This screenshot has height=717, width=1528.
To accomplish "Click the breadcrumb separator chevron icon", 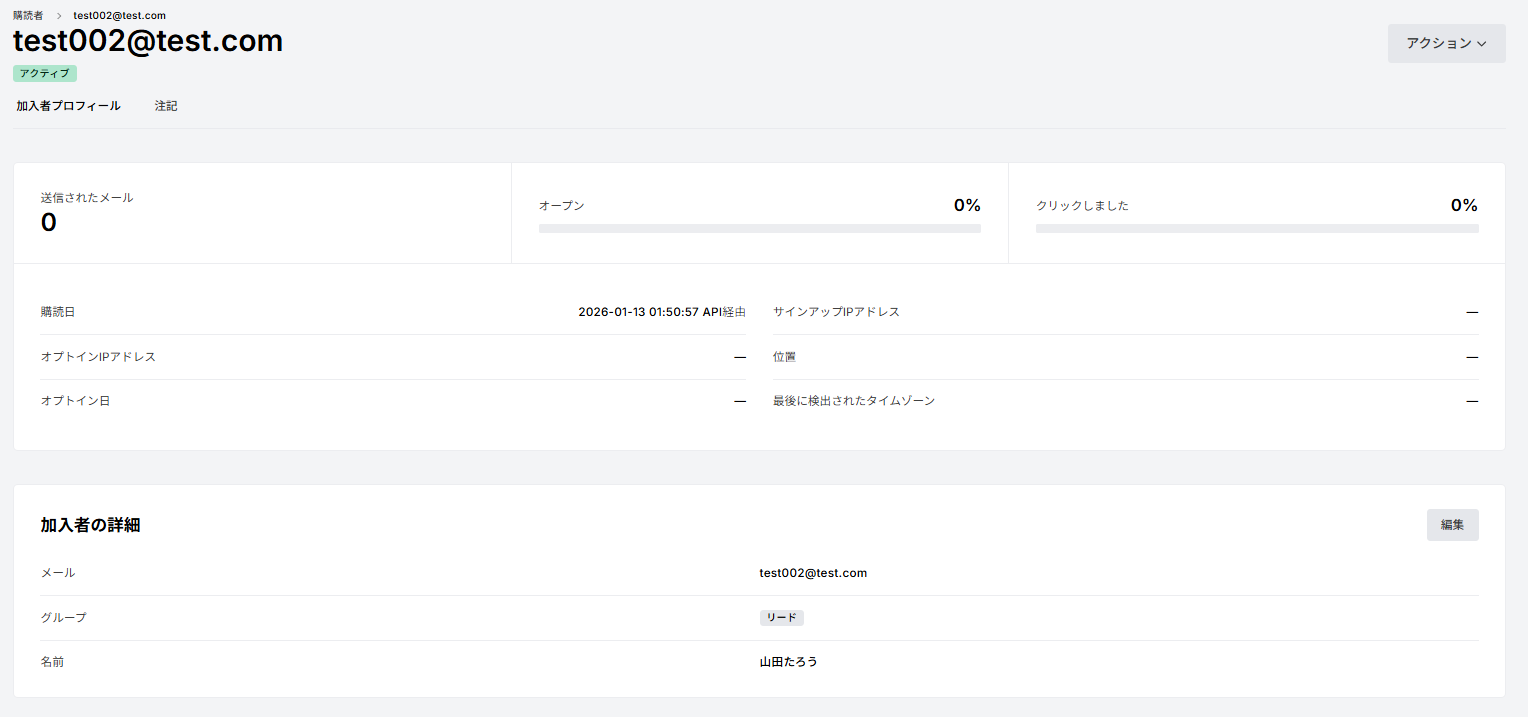I will (59, 16).
